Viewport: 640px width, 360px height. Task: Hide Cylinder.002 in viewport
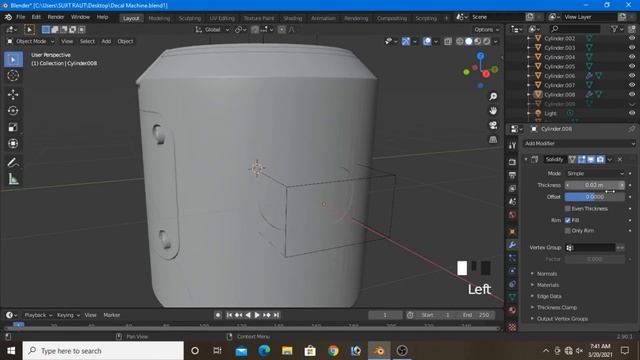632,38
